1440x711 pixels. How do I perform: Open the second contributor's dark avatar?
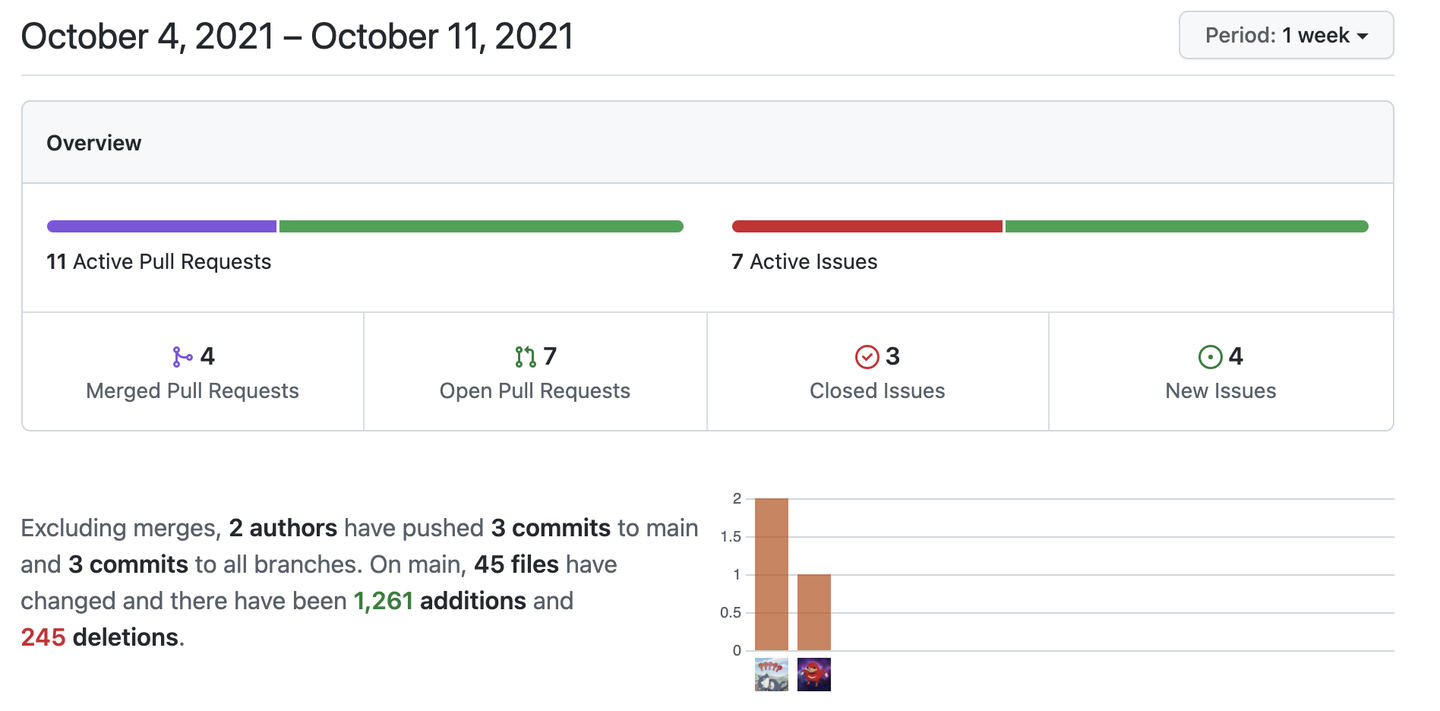point(814,674)
